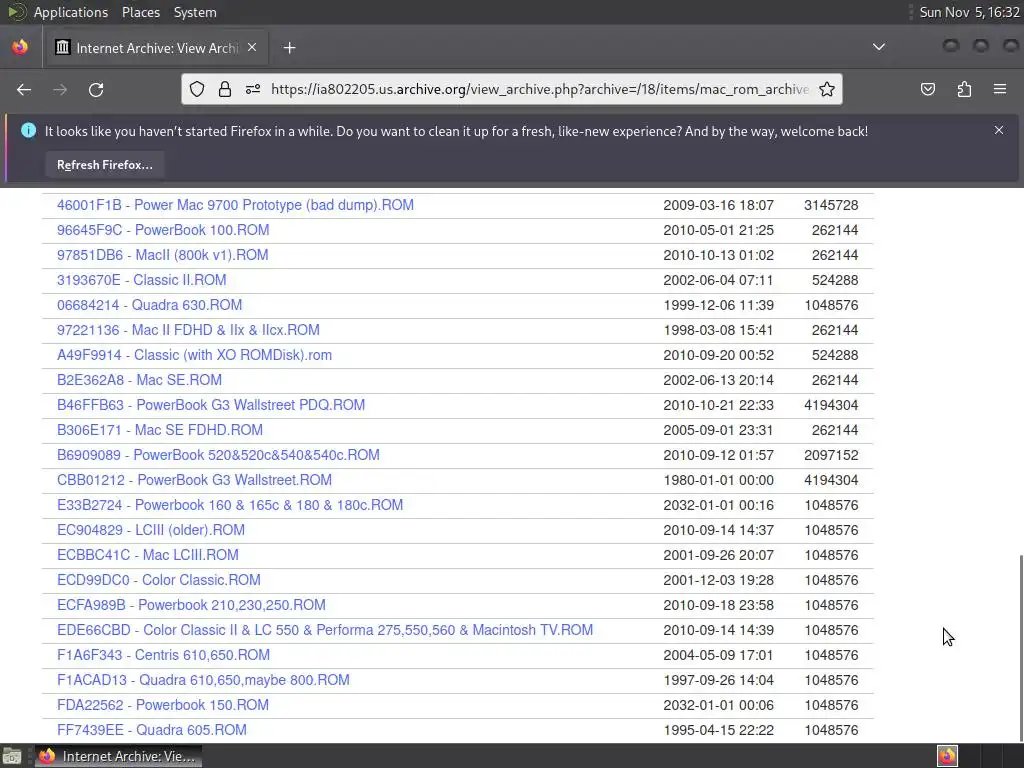
Task: Reload the page with the refresh icon
Action: point(96,89)
